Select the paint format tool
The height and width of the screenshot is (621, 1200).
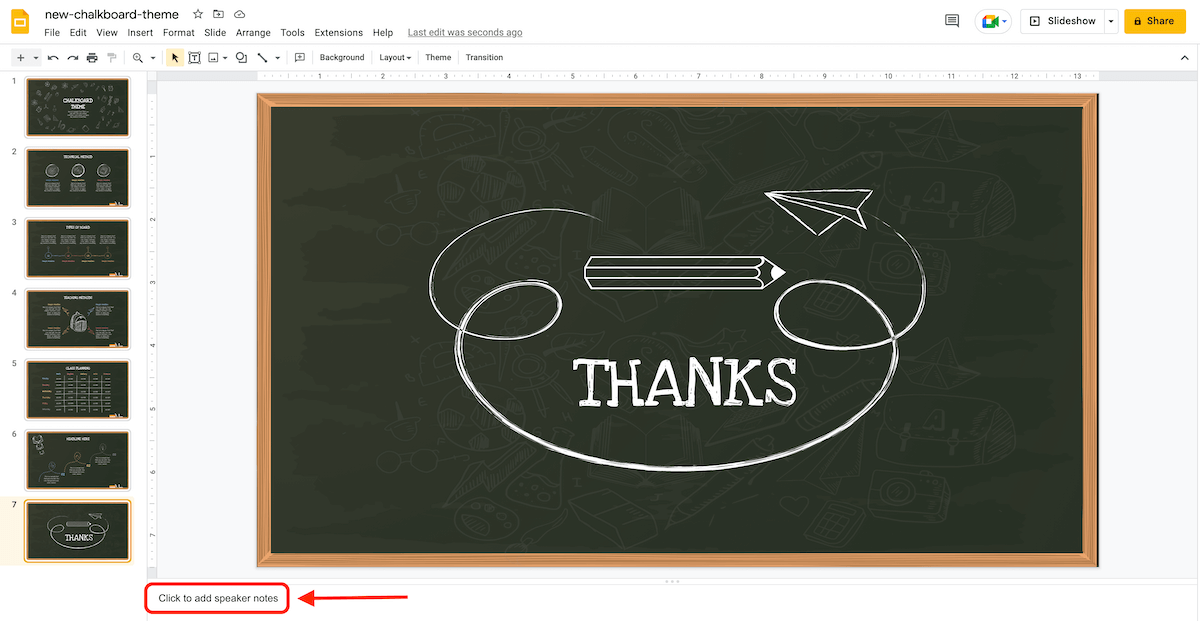coord(111,58)
